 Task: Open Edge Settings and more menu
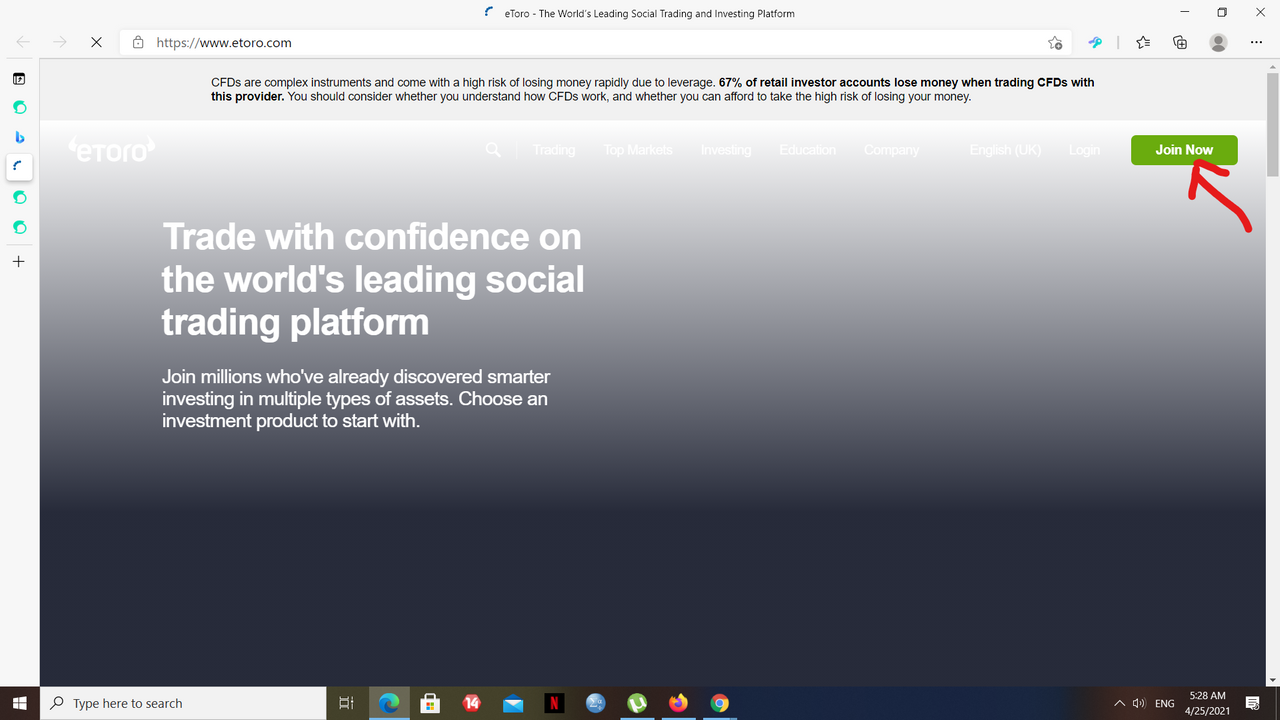tap(1257, 43)
